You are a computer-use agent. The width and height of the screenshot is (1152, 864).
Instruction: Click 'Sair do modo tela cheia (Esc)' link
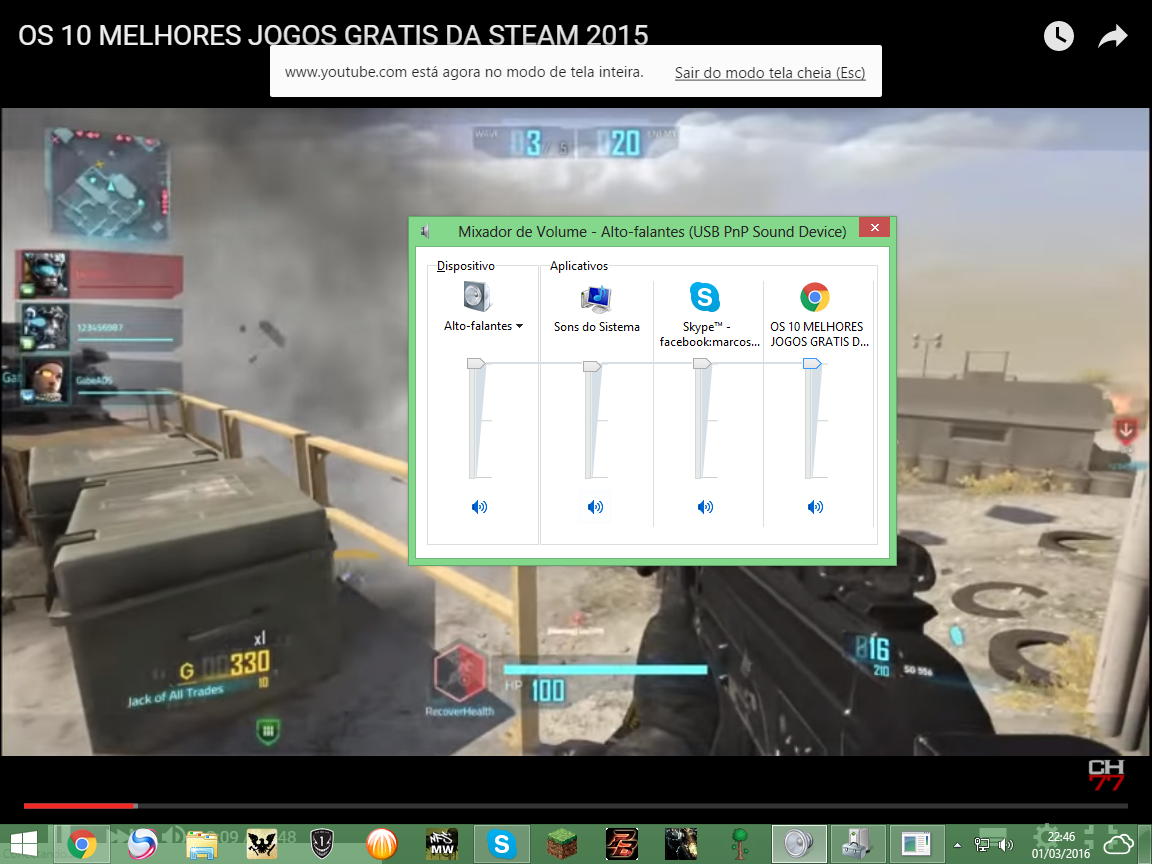click(770, 73)
